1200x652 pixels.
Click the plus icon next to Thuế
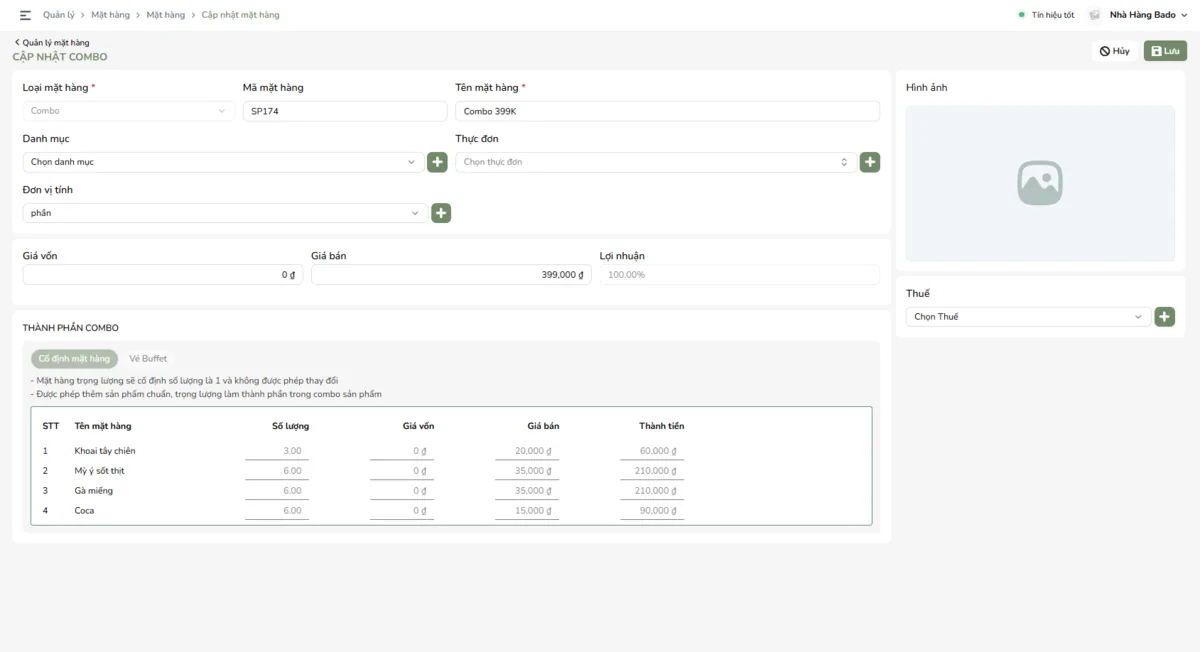pyautogui.click(x=1164, y=317)
